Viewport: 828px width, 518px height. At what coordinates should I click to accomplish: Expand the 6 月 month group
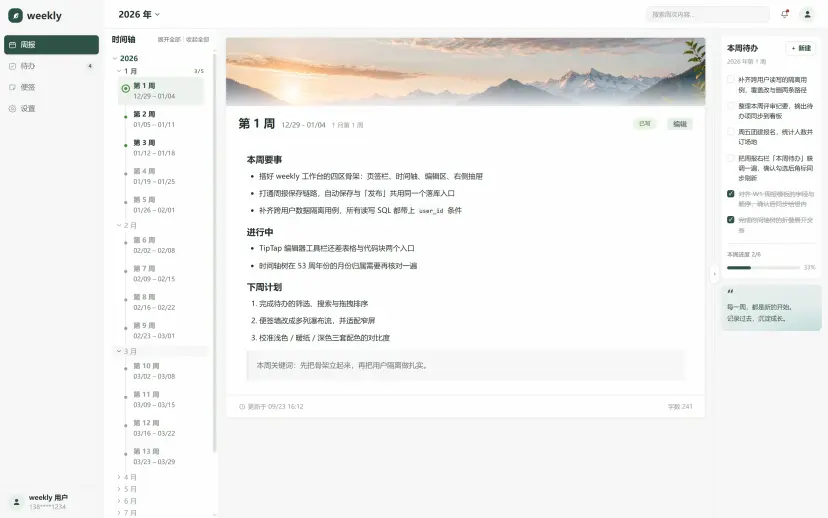(x=119, y=501)
